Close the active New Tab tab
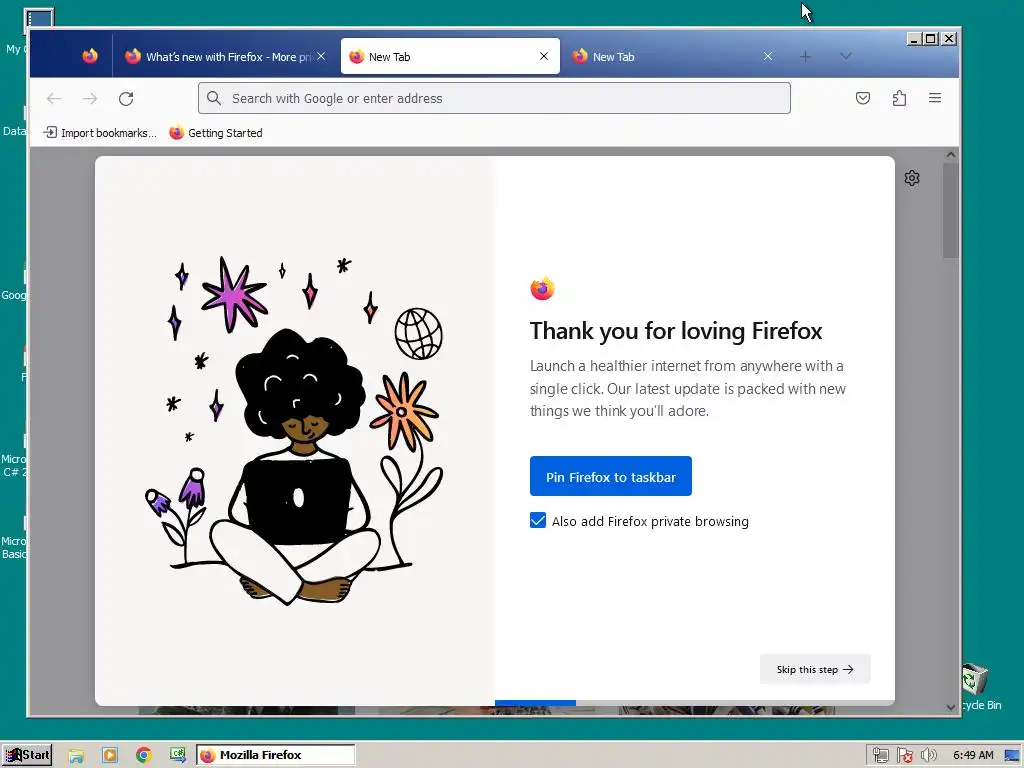The image size is (1024, 768). [544, 57]
